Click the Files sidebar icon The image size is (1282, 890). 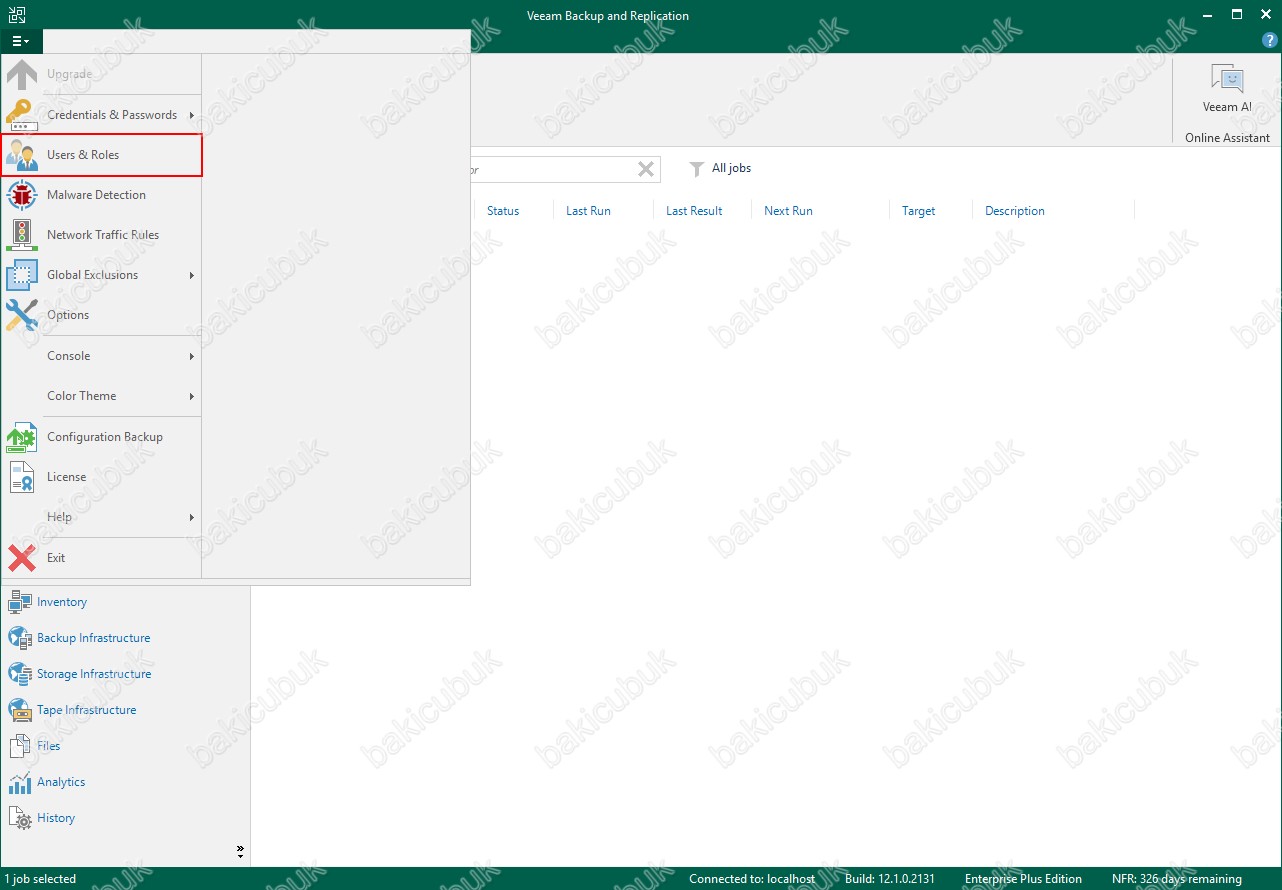coord(20,746)
